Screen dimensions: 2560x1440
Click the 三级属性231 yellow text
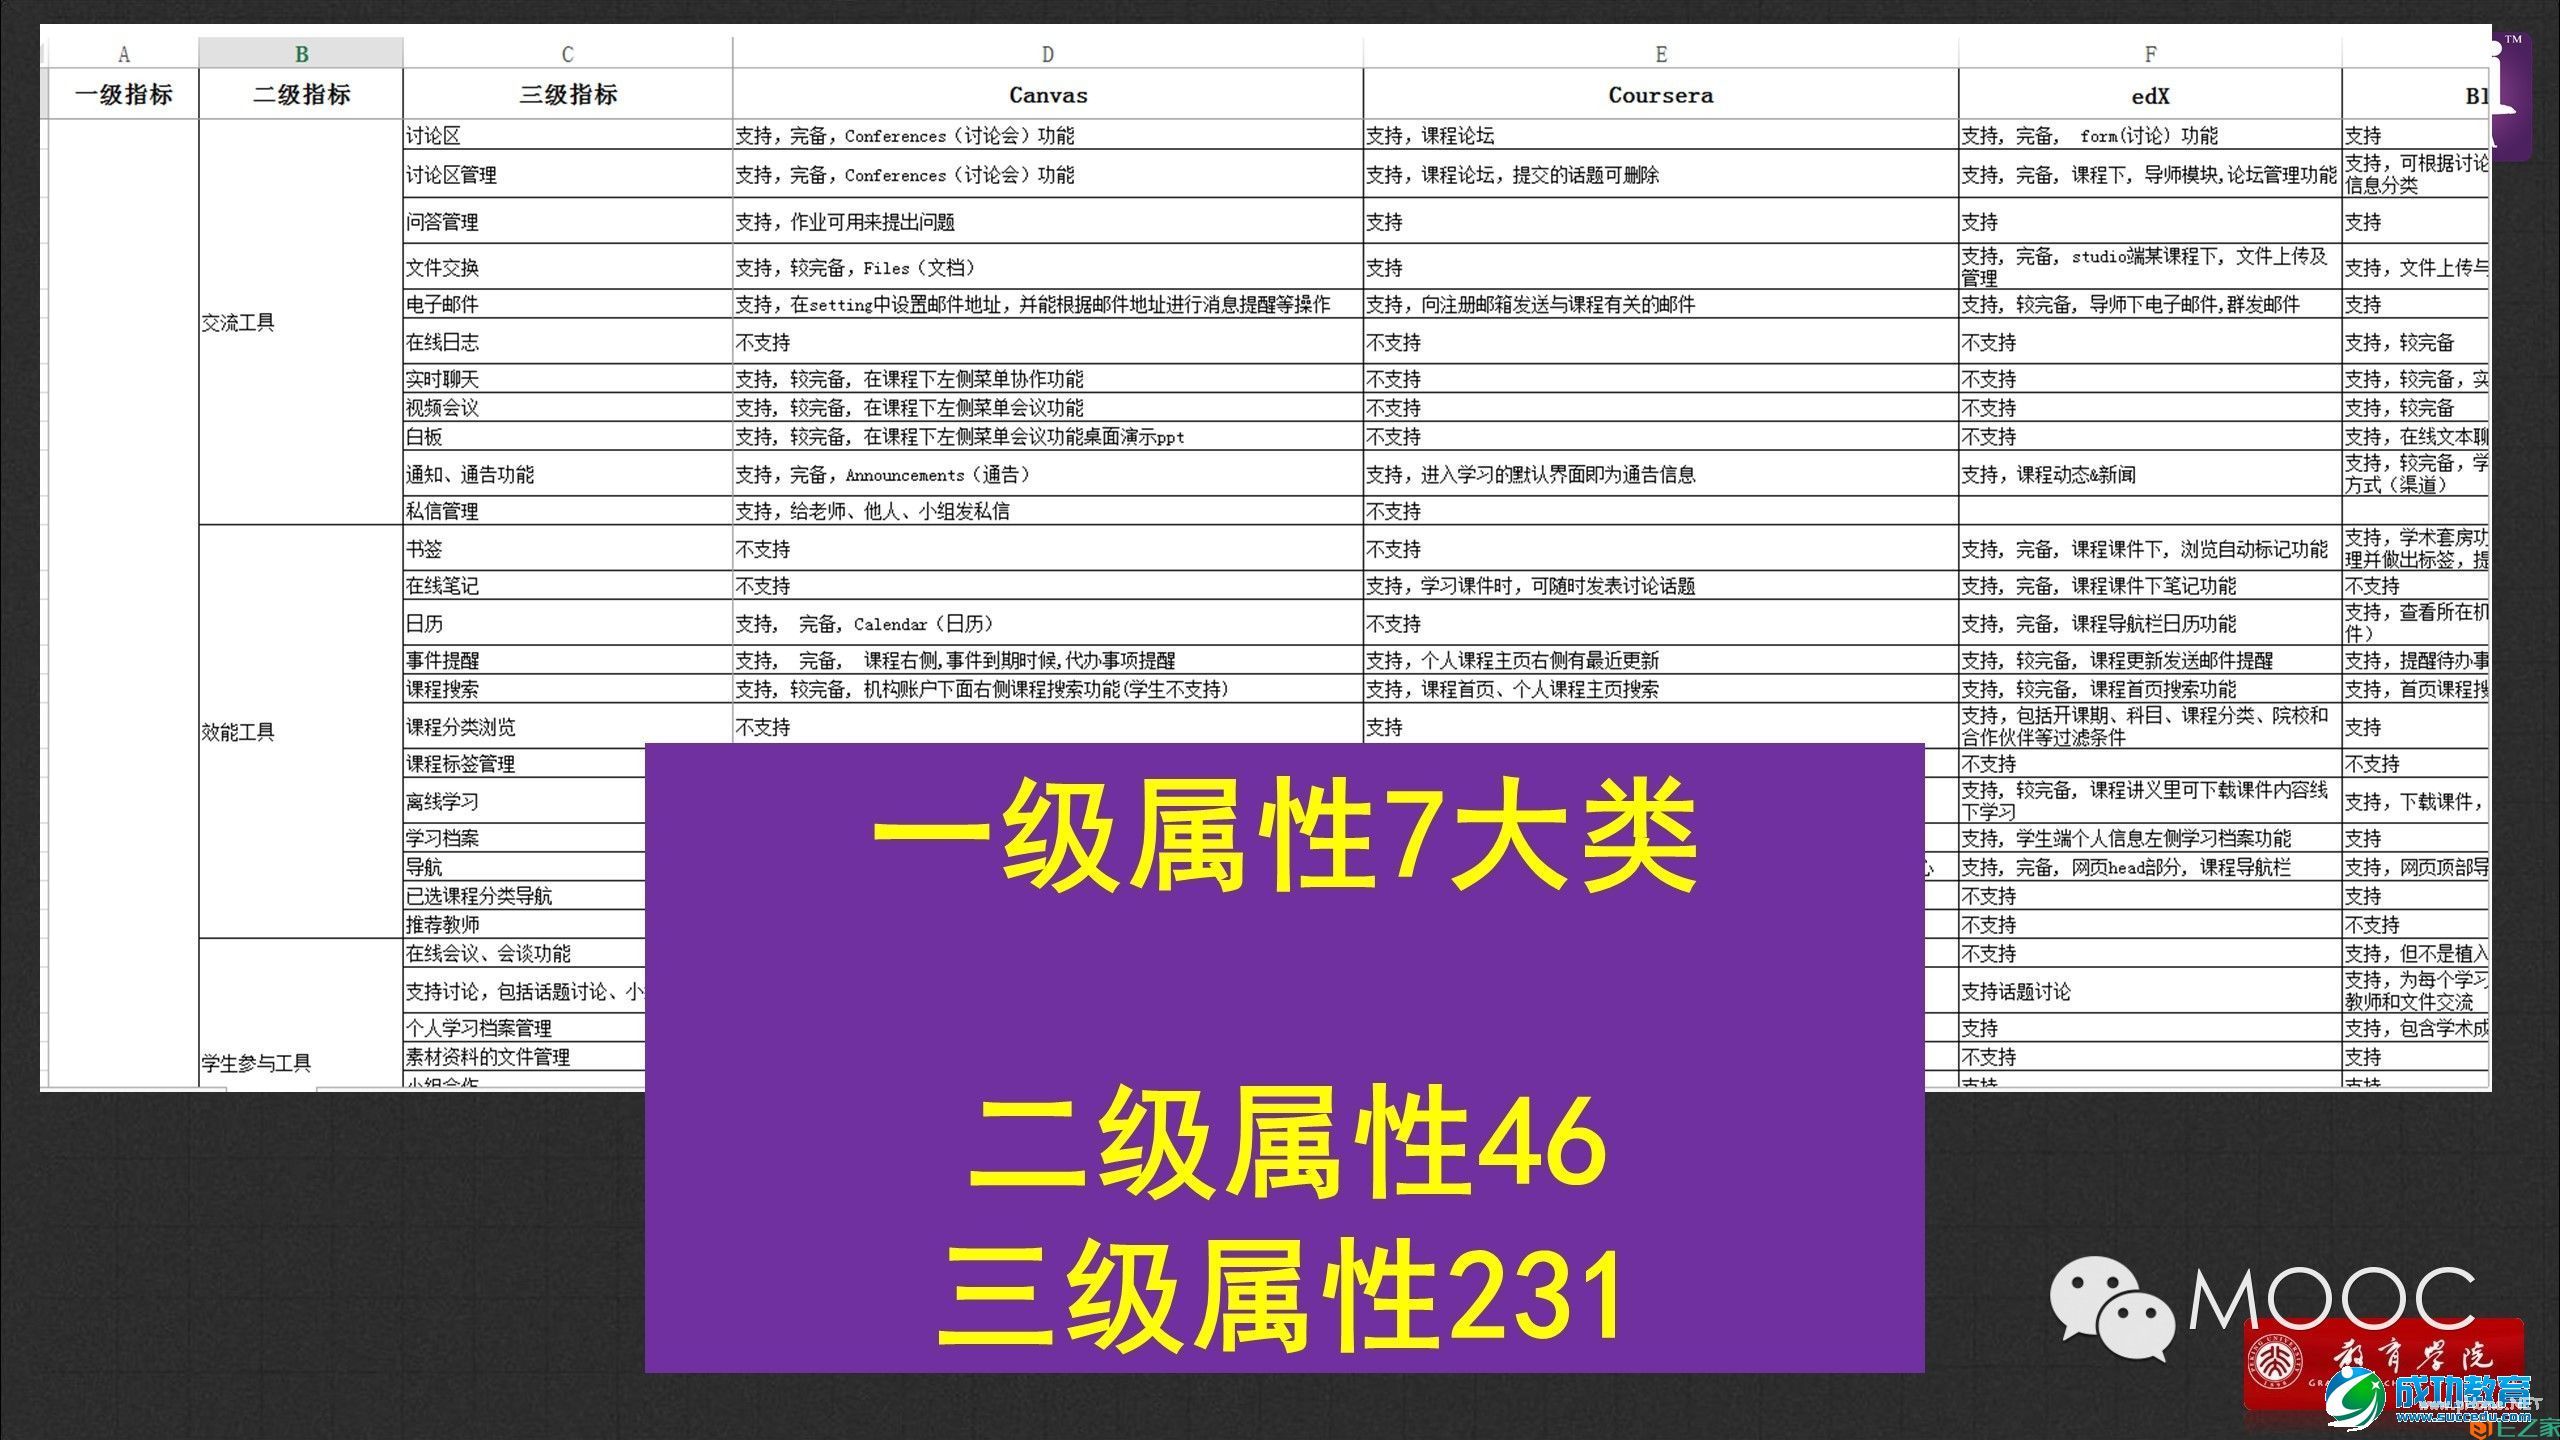[1284, 1292]
